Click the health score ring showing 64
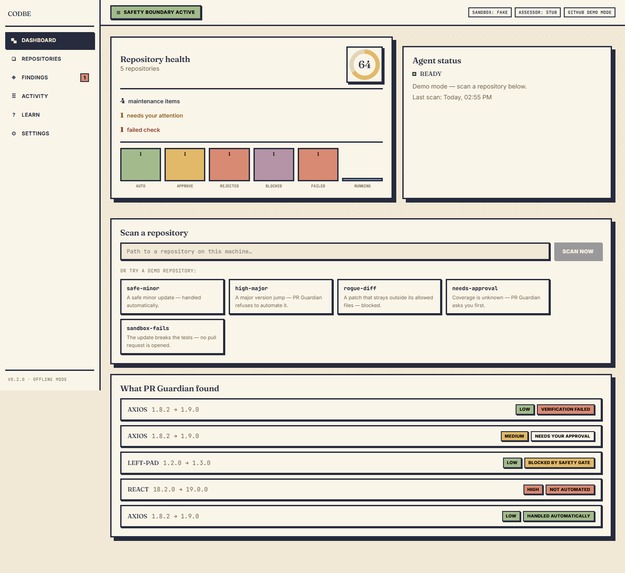Screen dimensions: 625x573 (x=365, y=65)
